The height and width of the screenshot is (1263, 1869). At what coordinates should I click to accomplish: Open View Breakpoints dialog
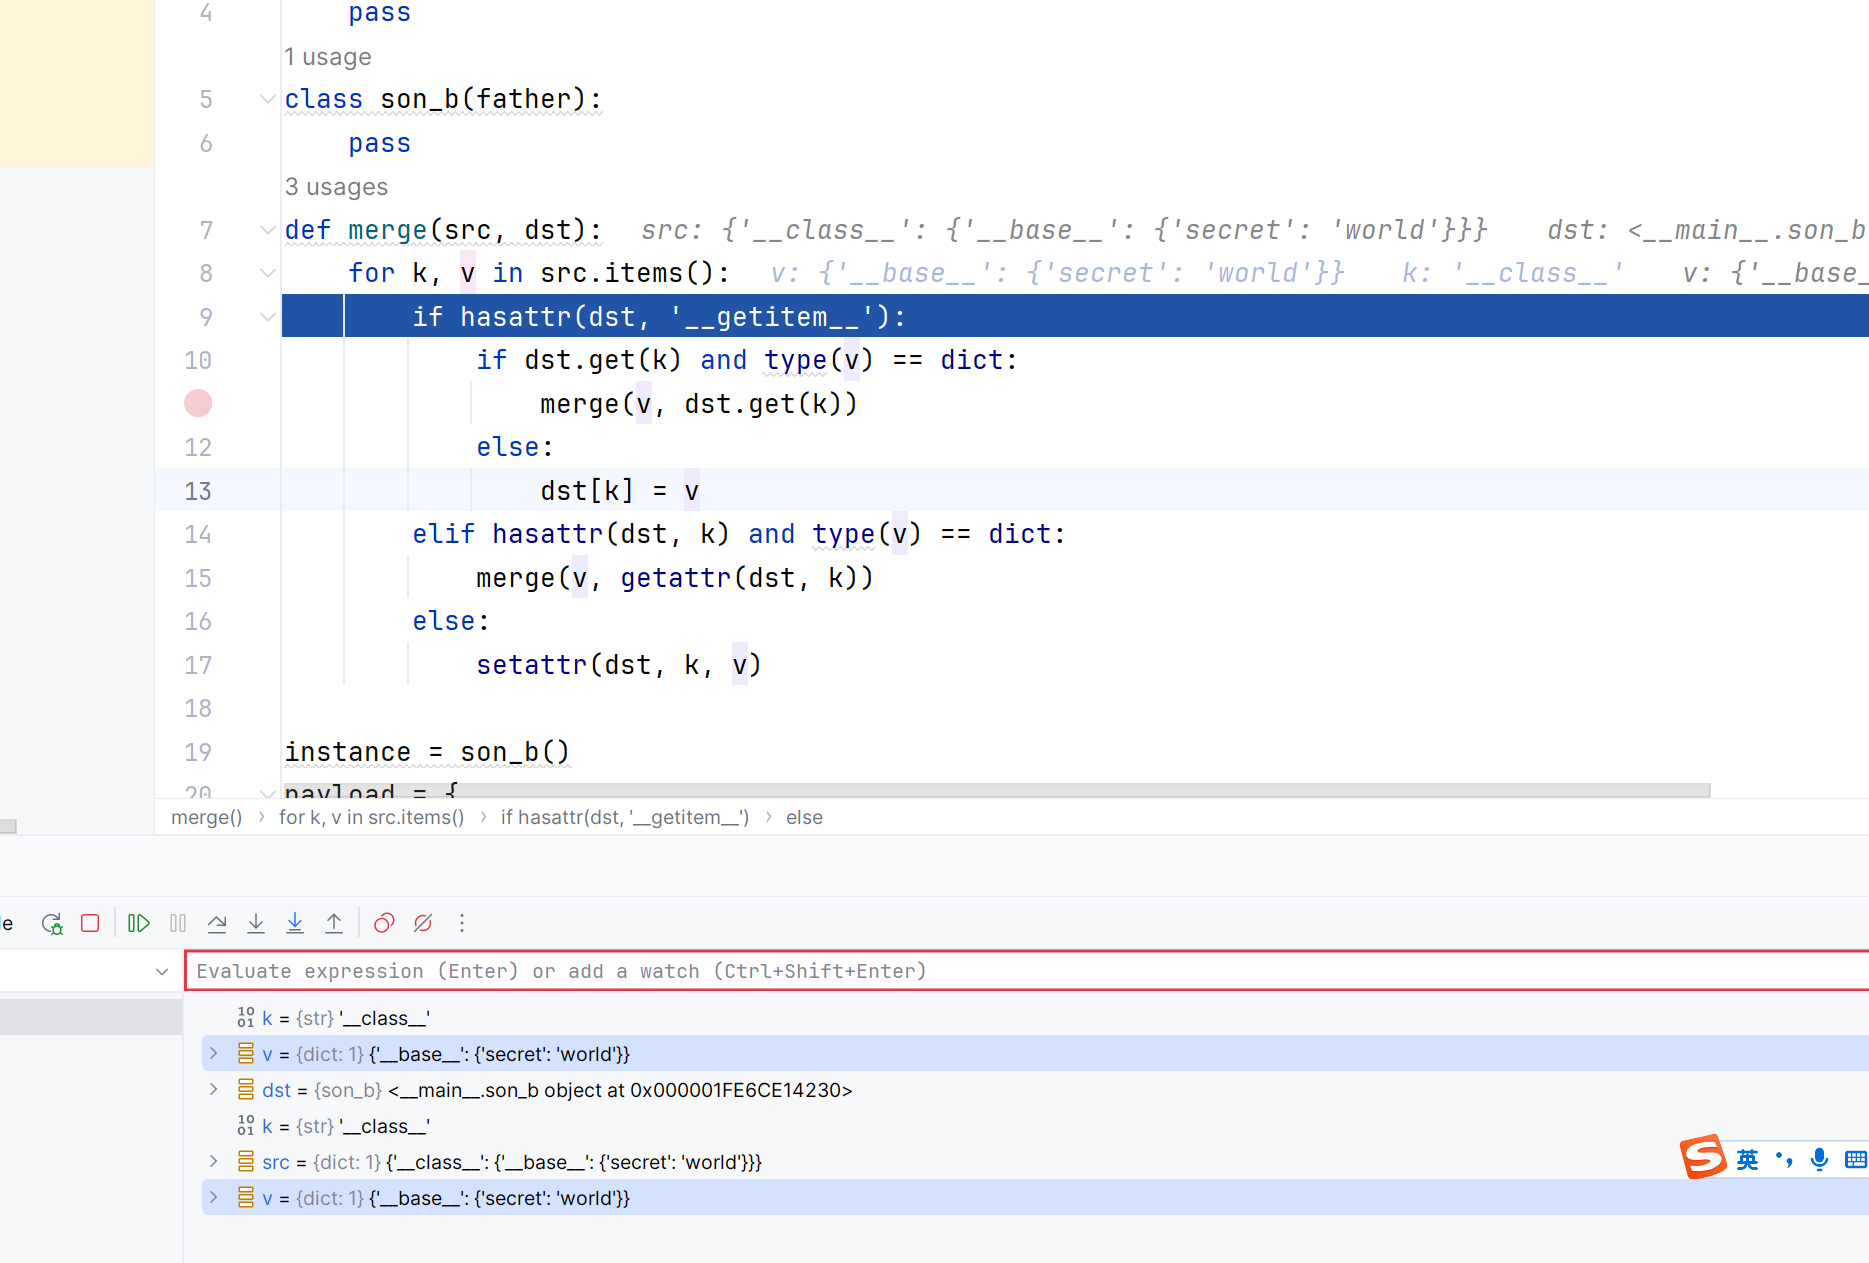pyautogui.click(x=384, y=923)
